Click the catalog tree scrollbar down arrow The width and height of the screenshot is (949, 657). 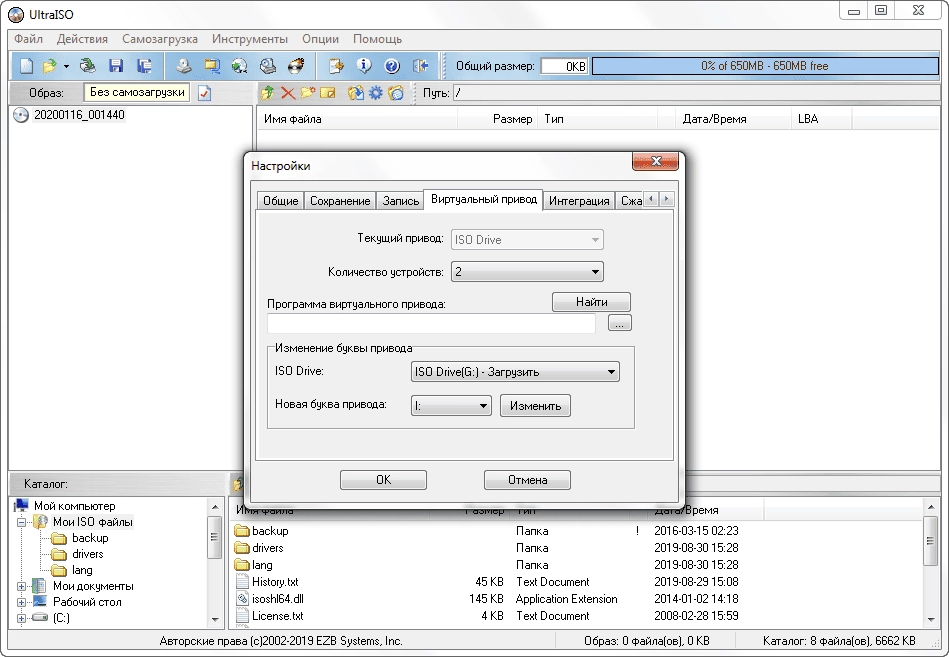point(215,619)
